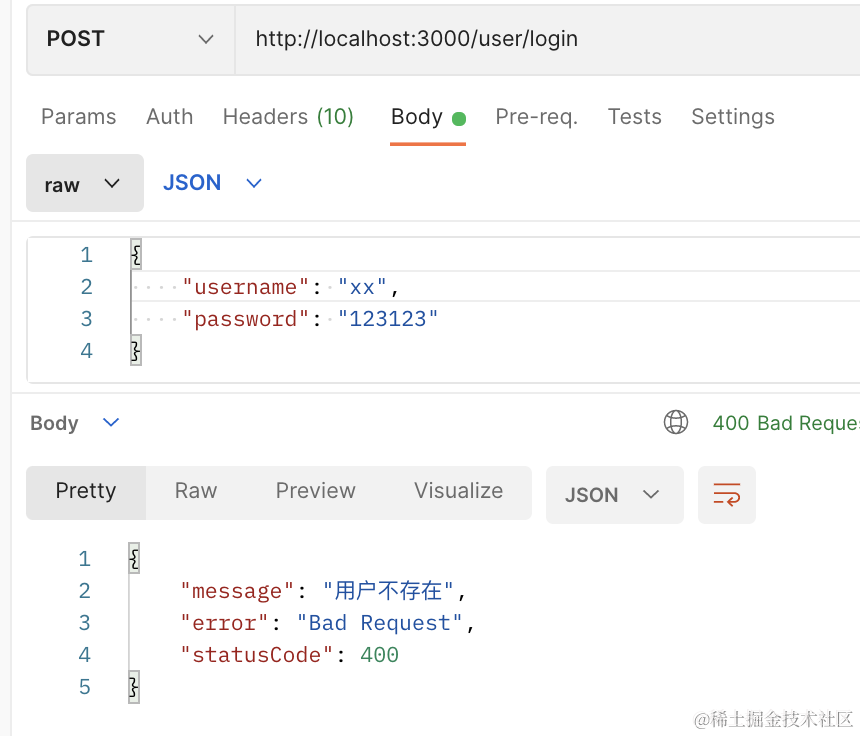This screenshot has height=736, width=860.
Task: Go to the Pre-req. tab
Action: [x=536, y=117]
